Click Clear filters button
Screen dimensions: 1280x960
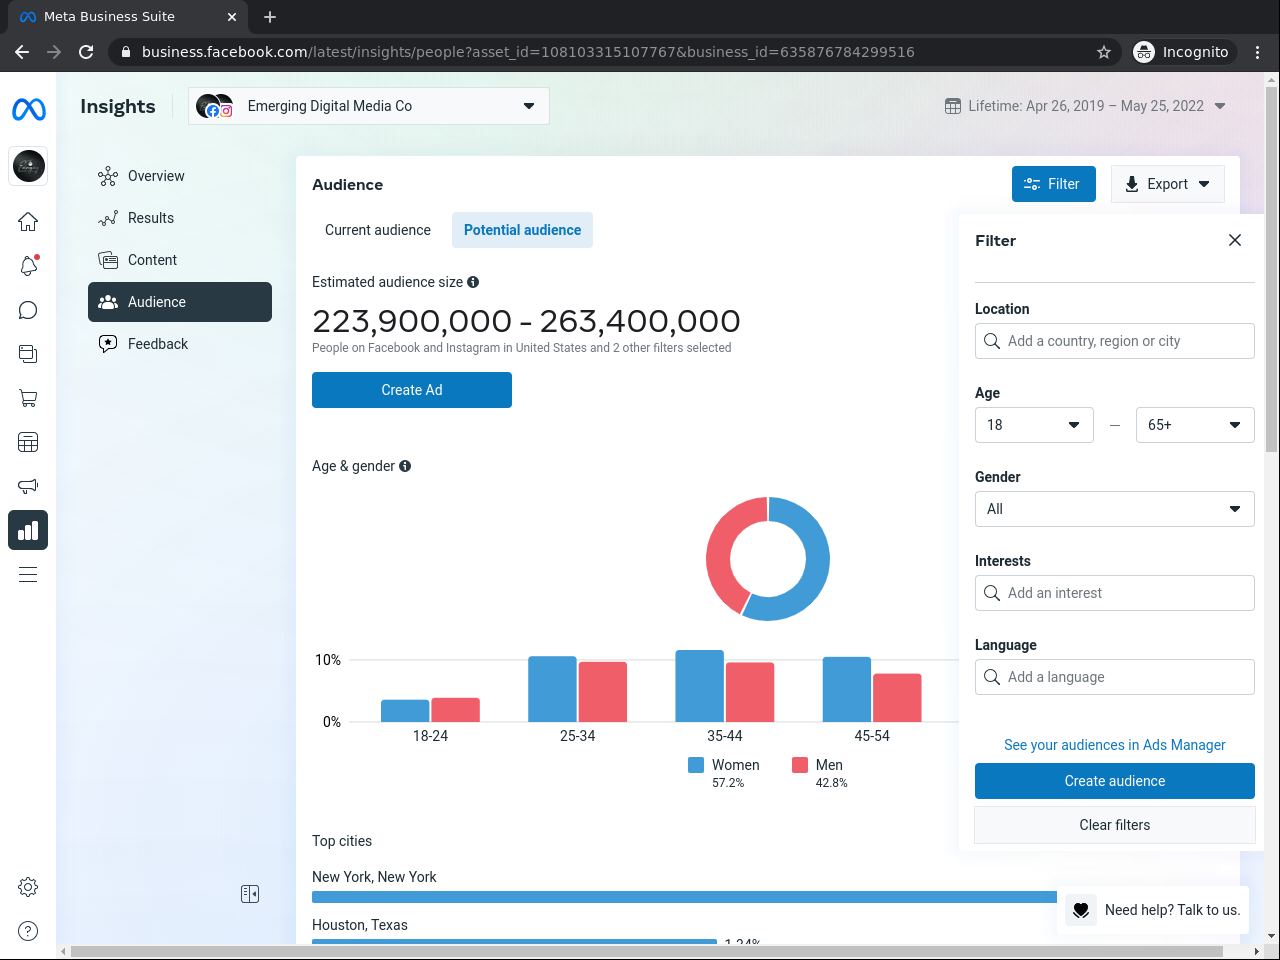1115,825
